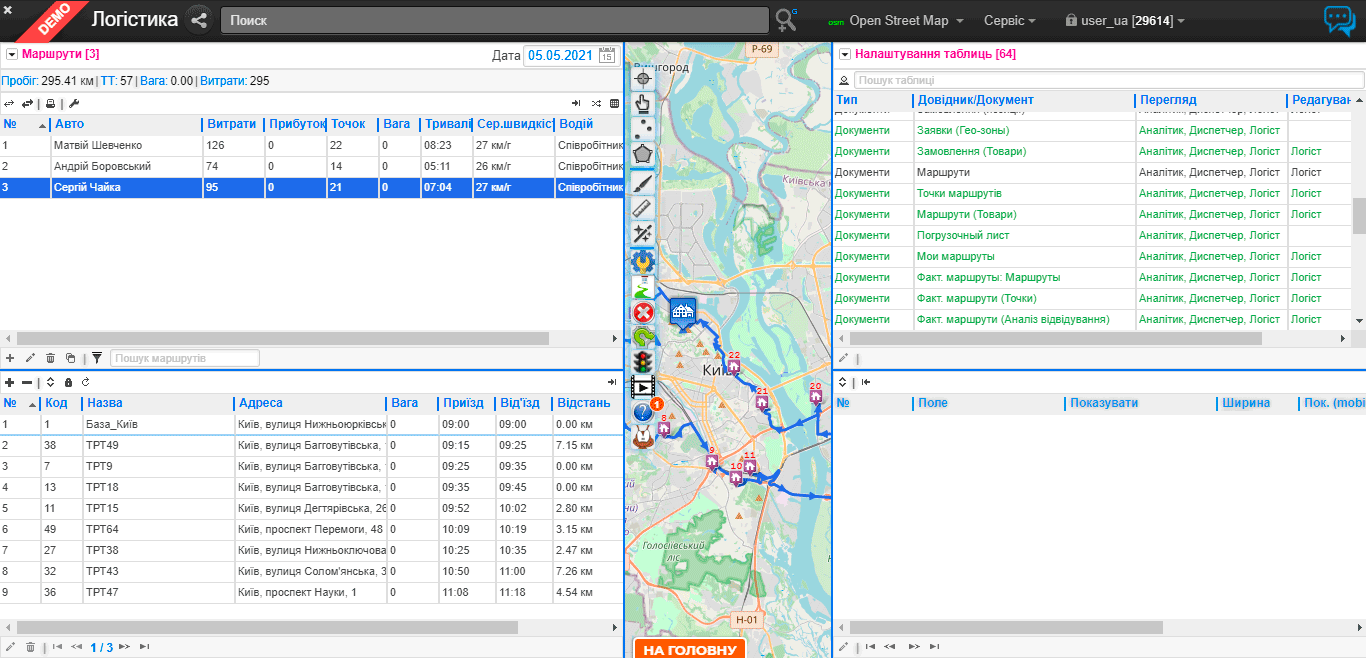
Task: Toggle the lock icon in route points toolbar
Action: click(x=68, y=382)
